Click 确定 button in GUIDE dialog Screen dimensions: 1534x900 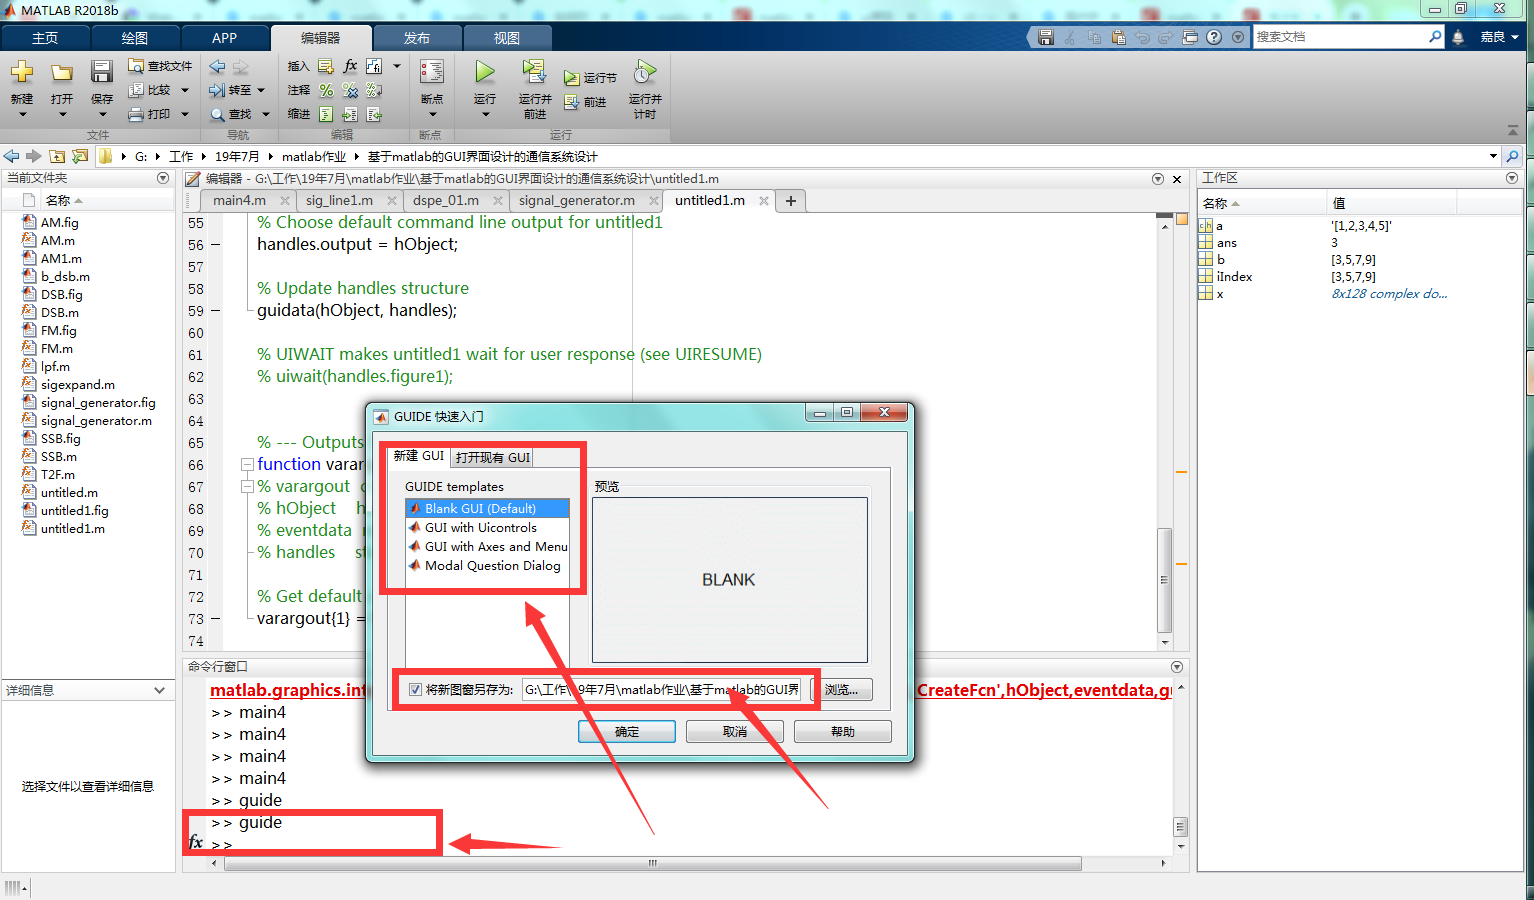coord(627,732)
